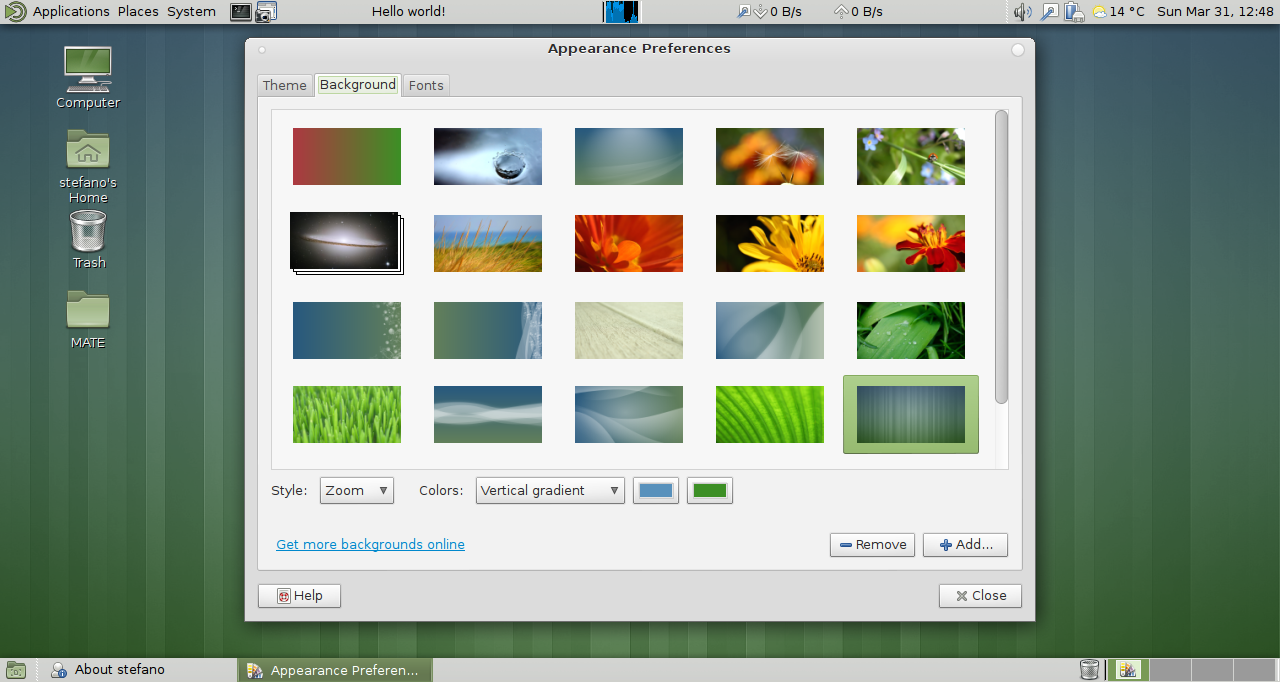The height and width of the screenshot is (682, 1280).
Task: Click the blue gradient color swatch
Action: [656, 491]
